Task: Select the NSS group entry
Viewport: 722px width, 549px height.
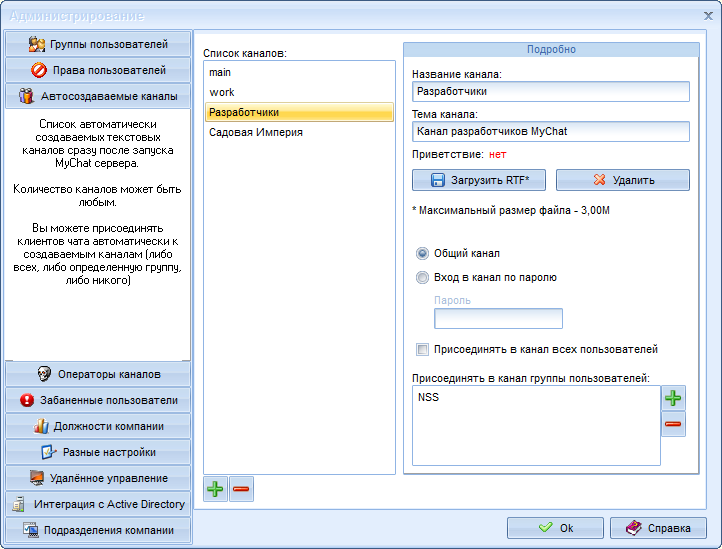Action: coord(429,397)
